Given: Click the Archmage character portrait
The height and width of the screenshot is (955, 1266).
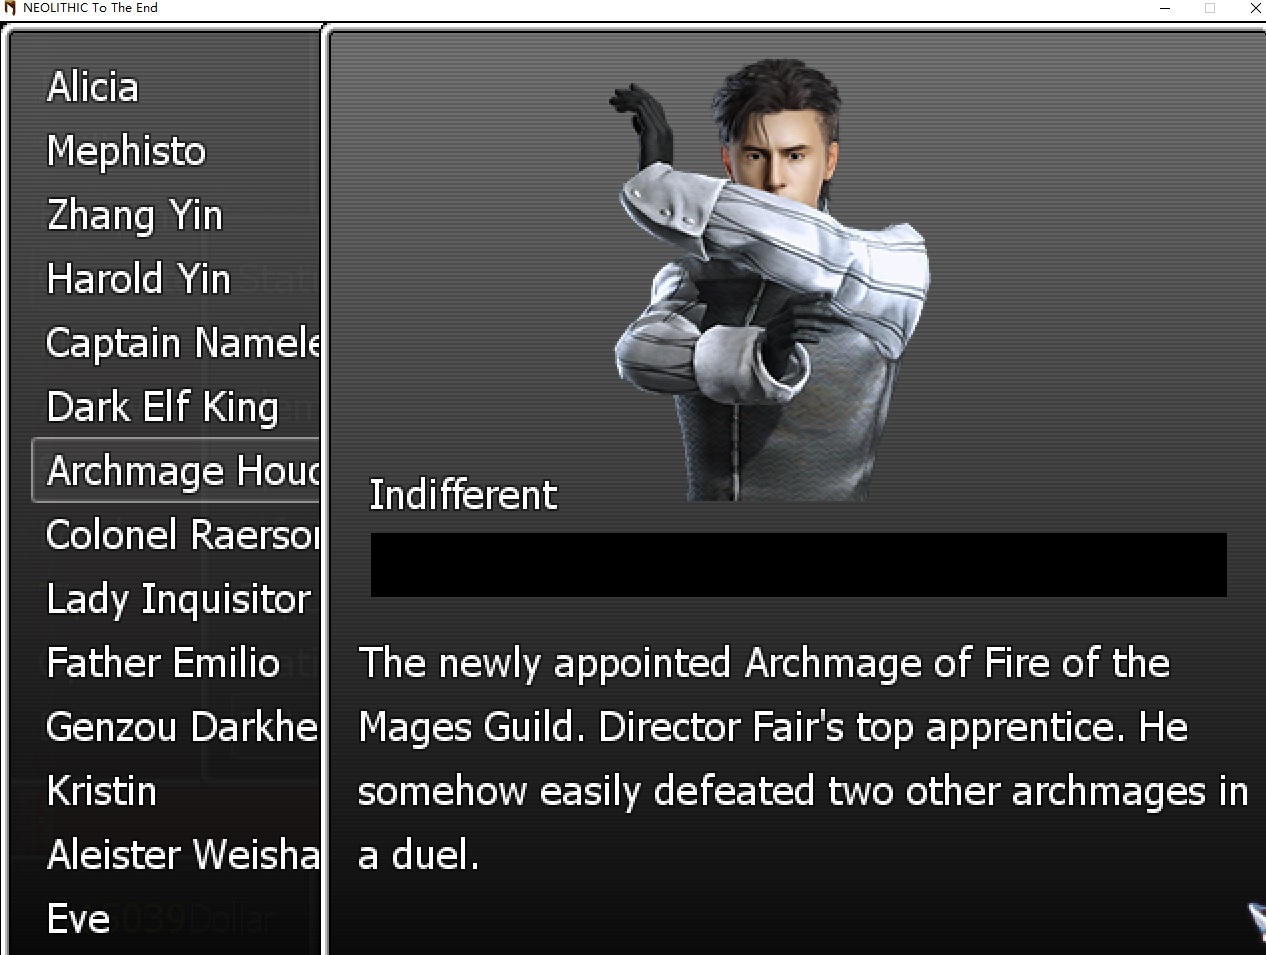Looking at the screenshot, I should click(x=771, y=279).
